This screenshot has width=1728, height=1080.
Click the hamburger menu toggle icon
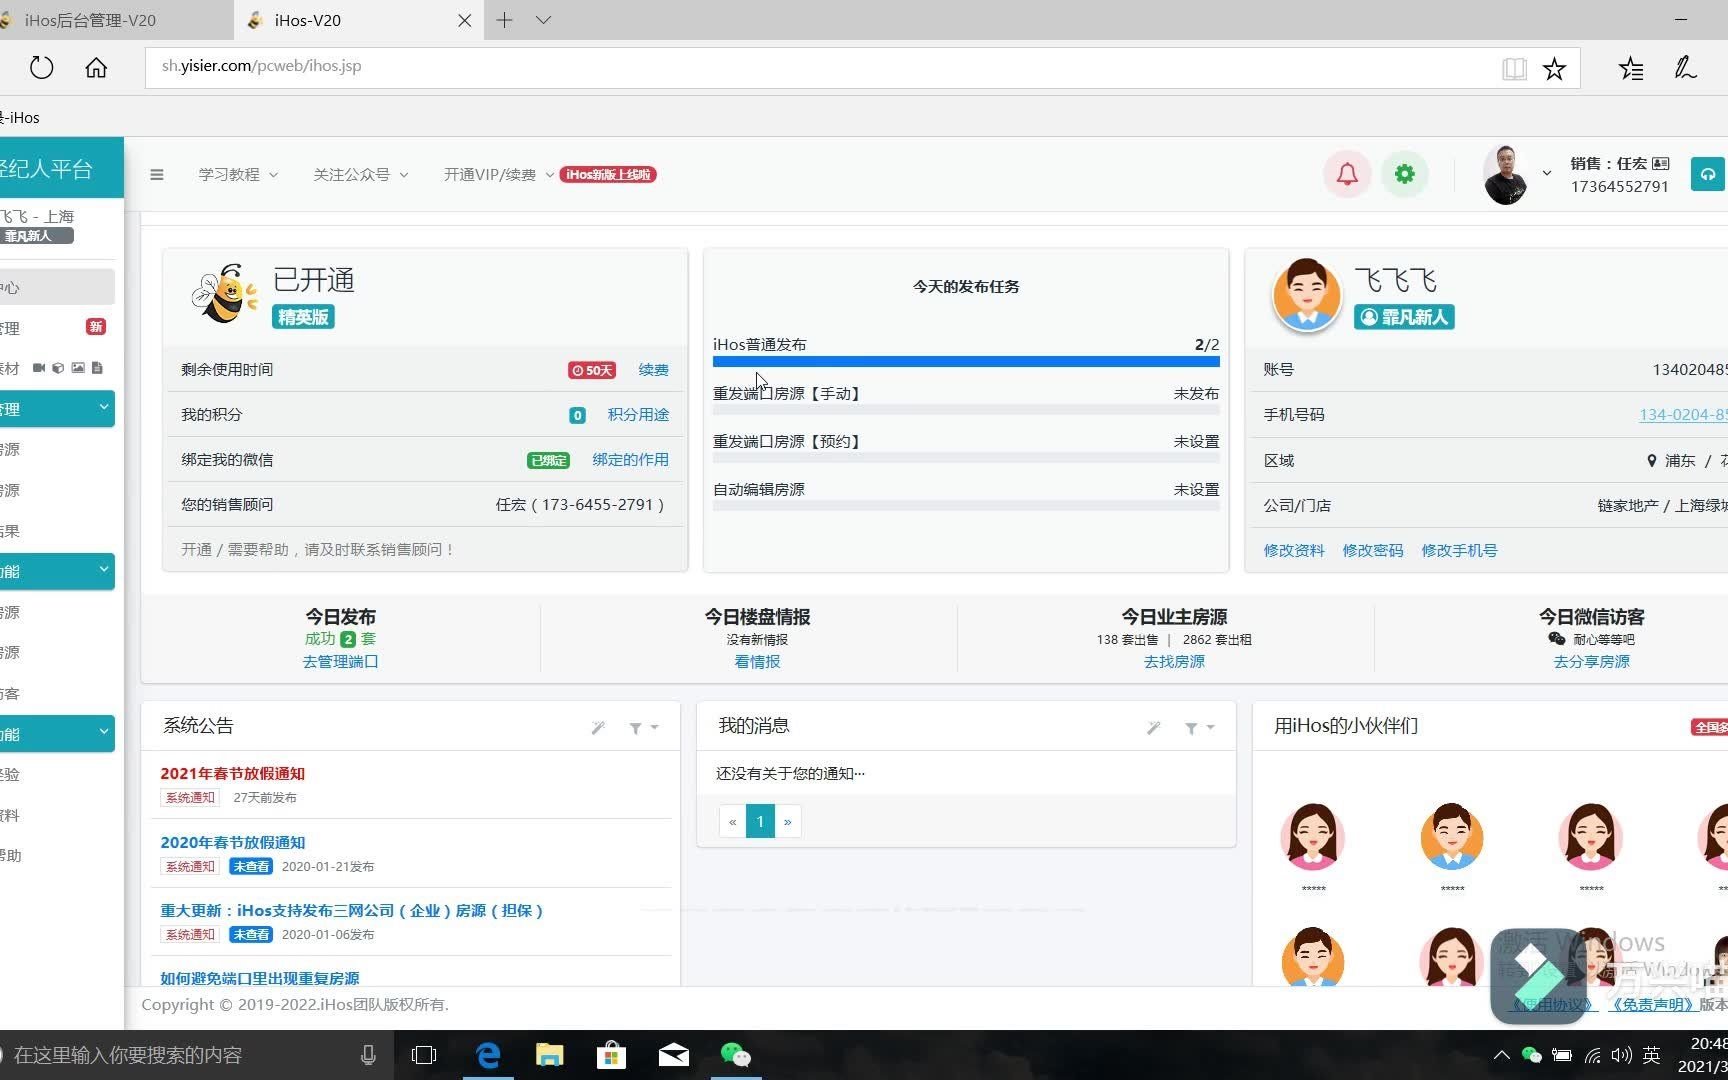157,175
